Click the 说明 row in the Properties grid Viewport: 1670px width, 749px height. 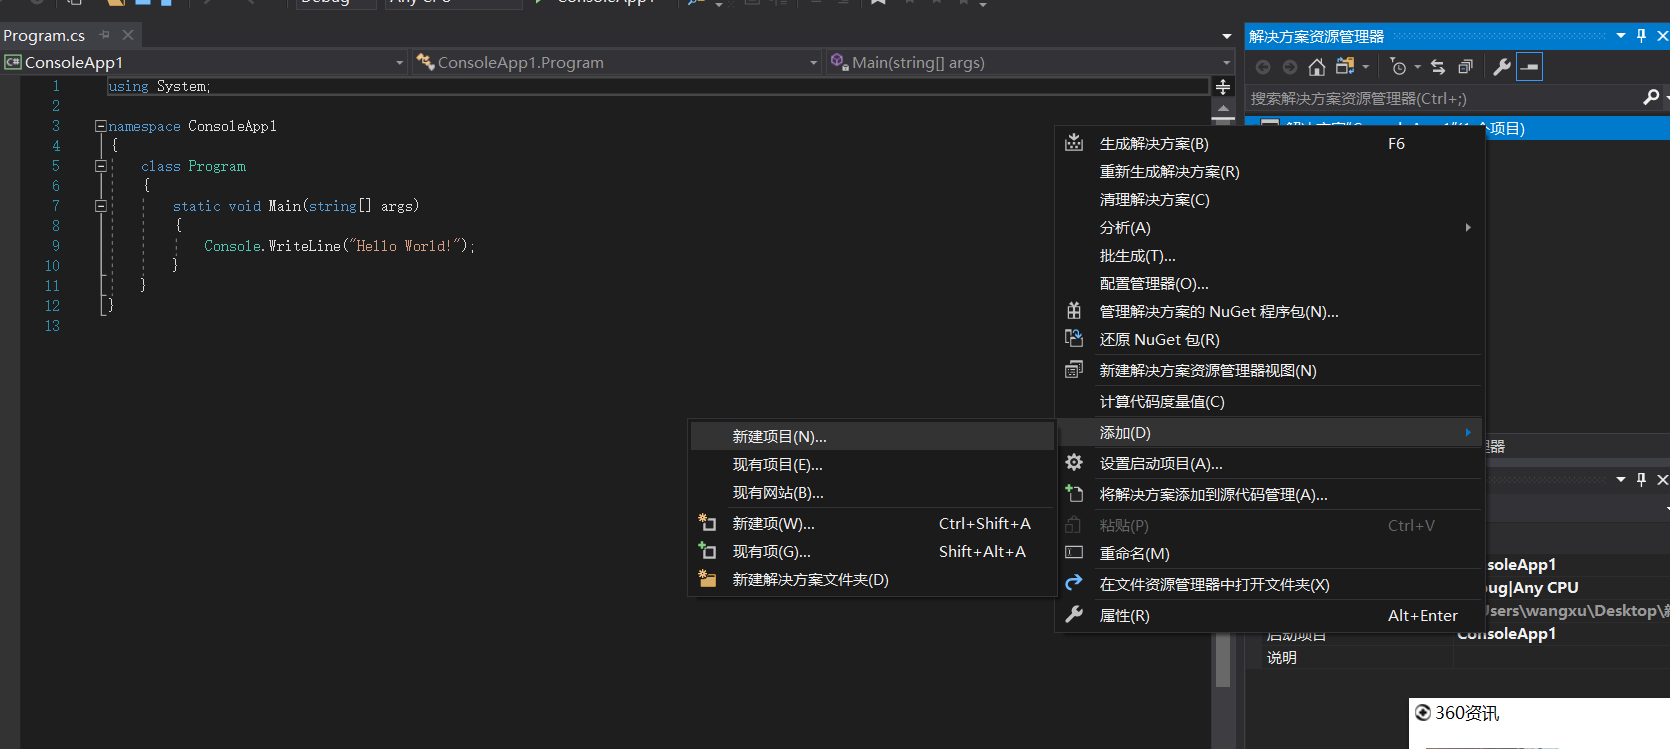click(x=1457, y=658)
